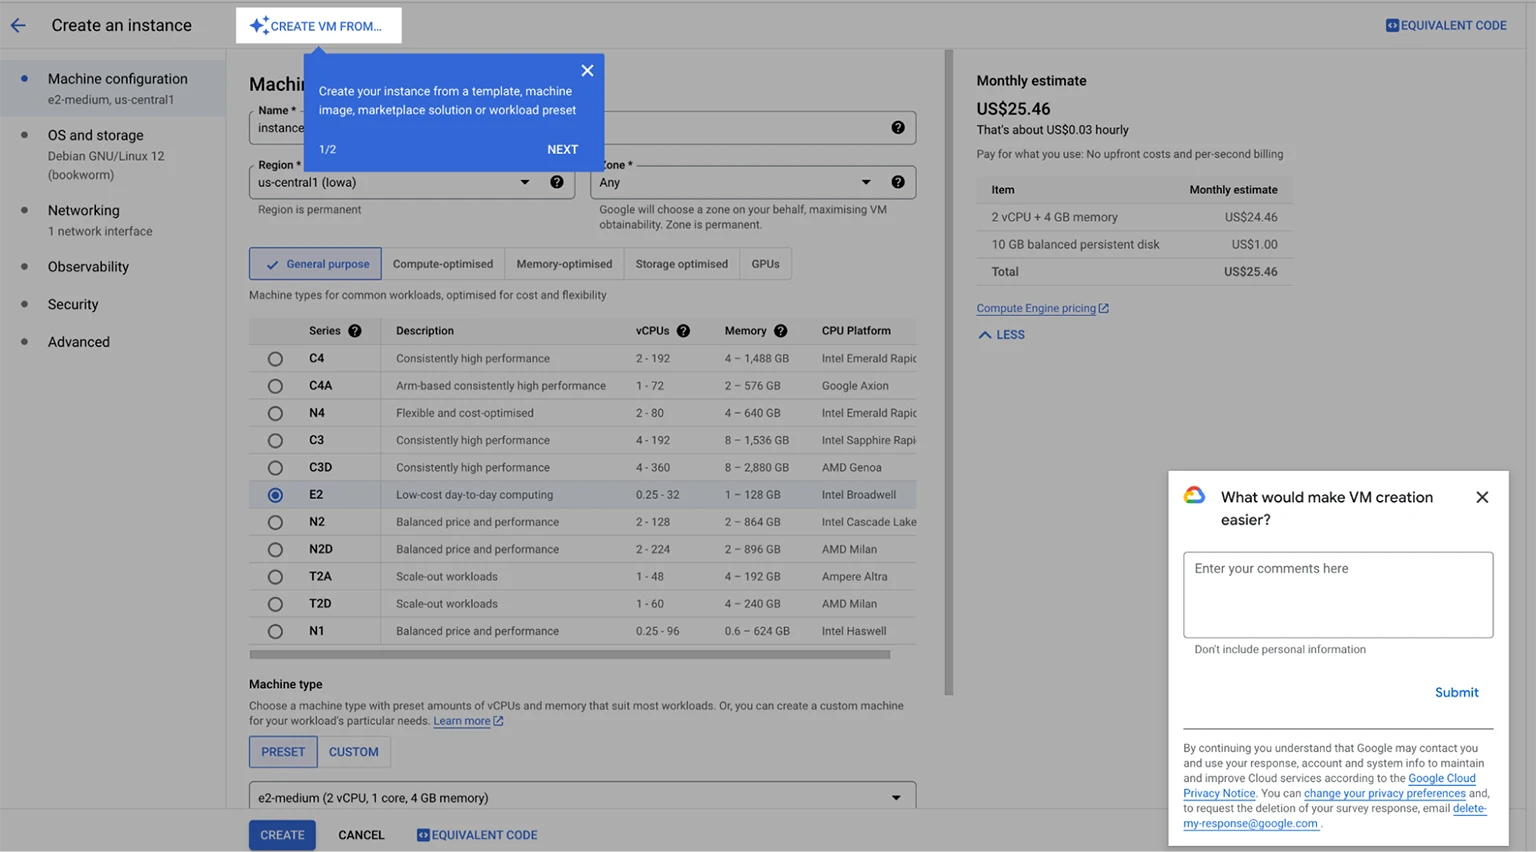
Task: Click the survey comments text area
Action: (1338, 595)
